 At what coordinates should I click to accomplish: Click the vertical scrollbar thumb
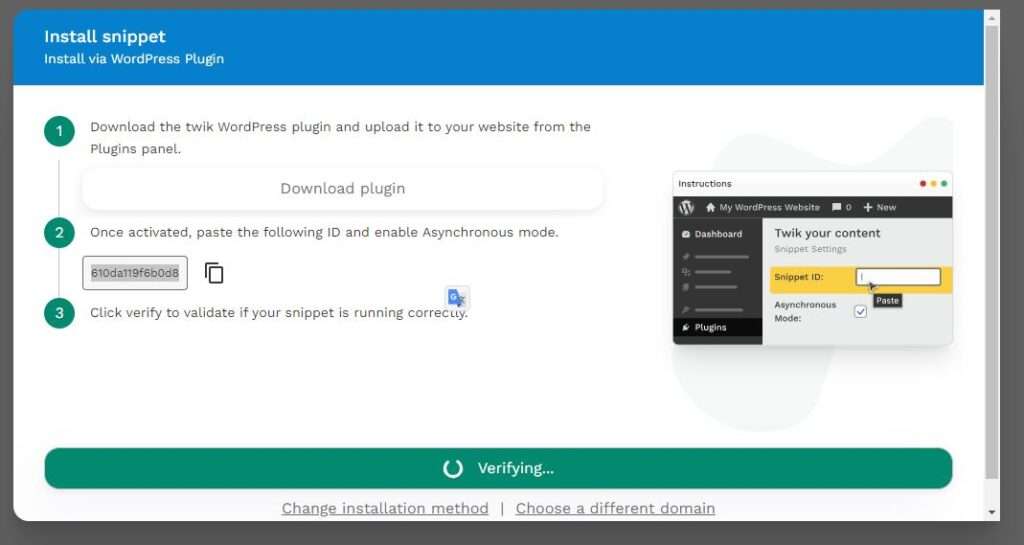click(x=992, y=251)
